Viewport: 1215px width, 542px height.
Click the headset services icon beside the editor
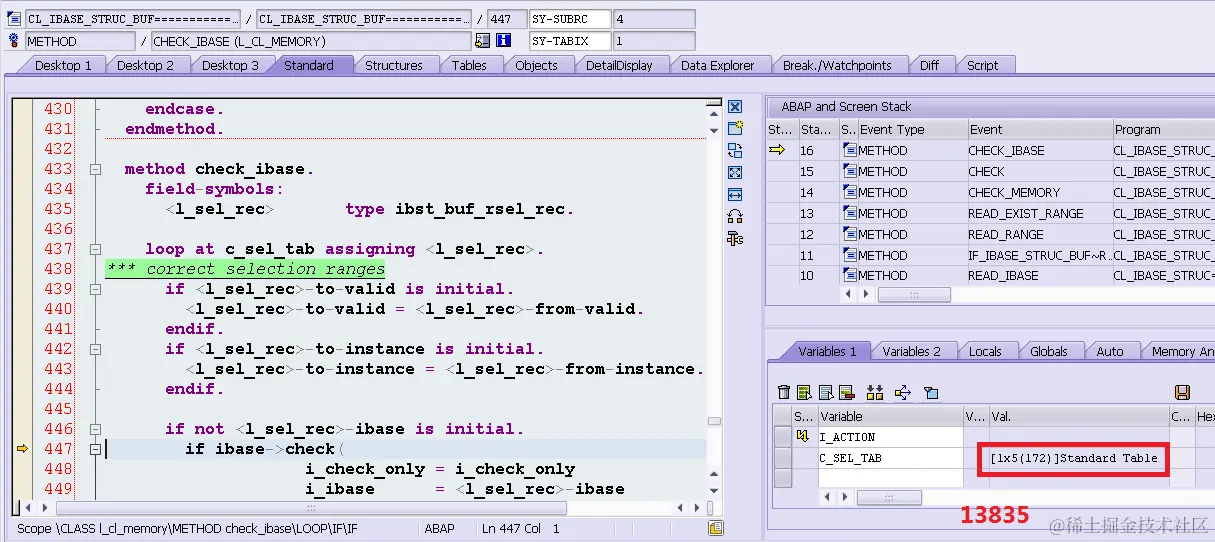pyautogui.click(x=735, y=216)
